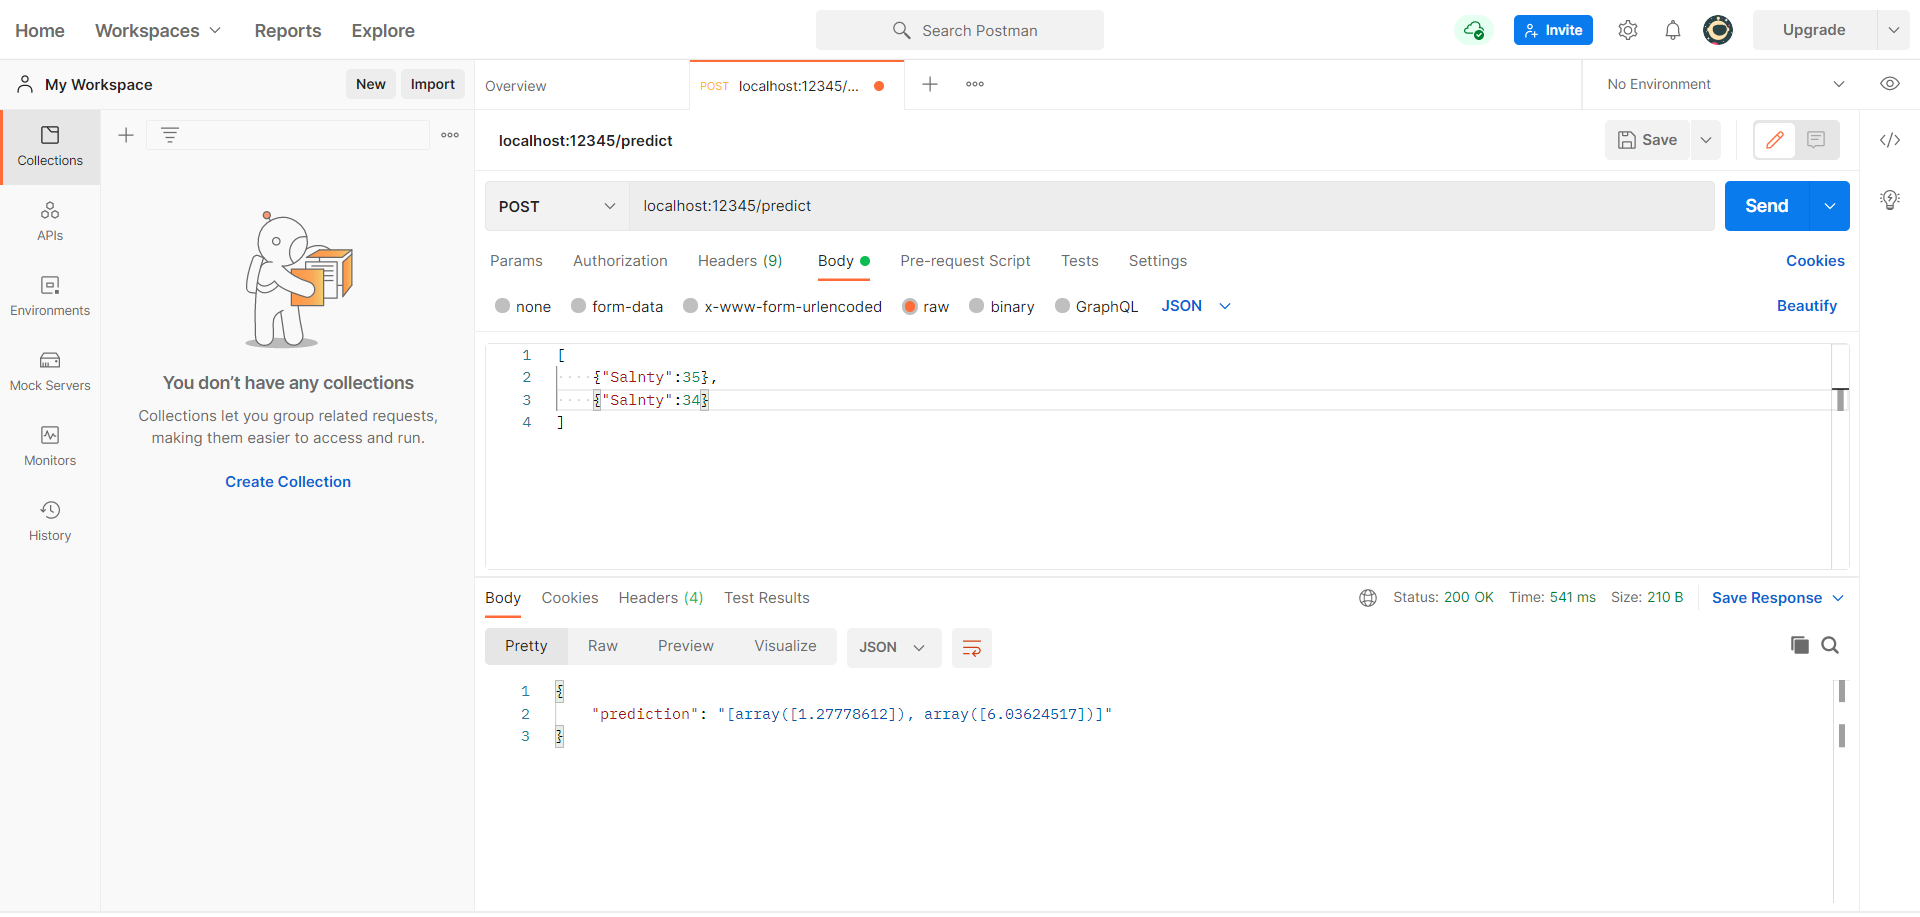Choose the none body radio button
This screenshot has width=1920, height=917.
502,306
